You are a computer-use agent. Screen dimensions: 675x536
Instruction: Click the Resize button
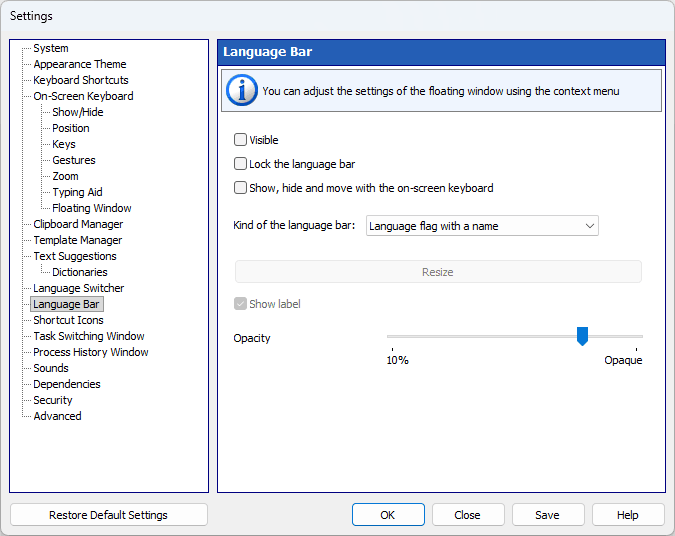tap(438, 272)
